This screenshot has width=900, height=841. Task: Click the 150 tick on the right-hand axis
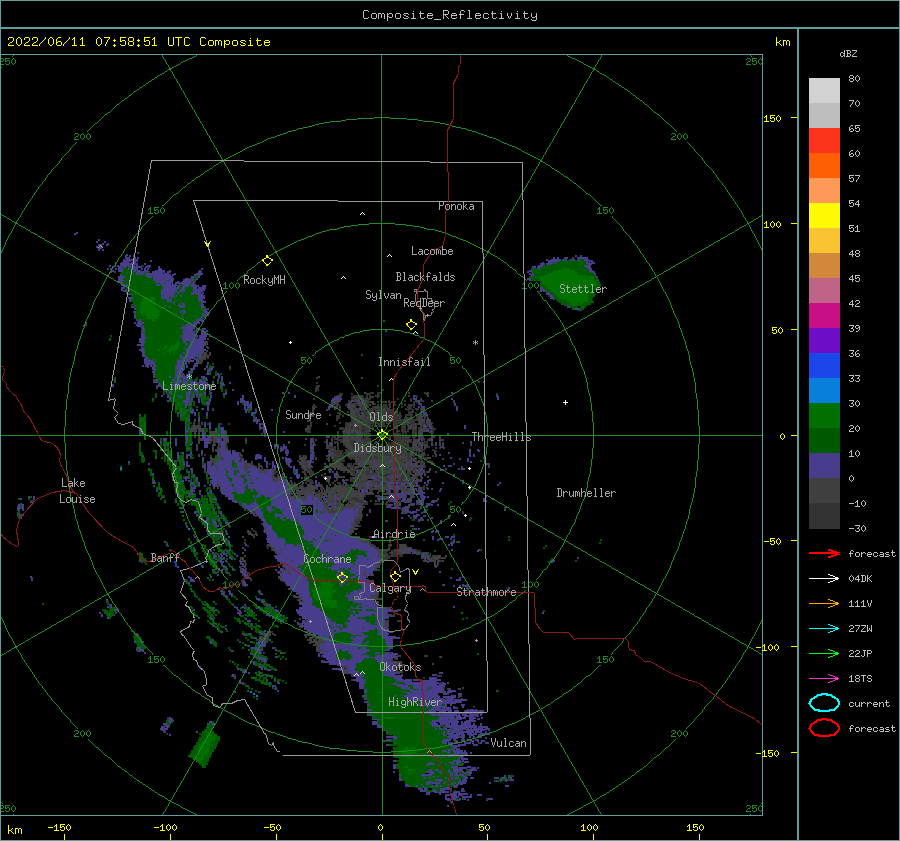(772, 118)
